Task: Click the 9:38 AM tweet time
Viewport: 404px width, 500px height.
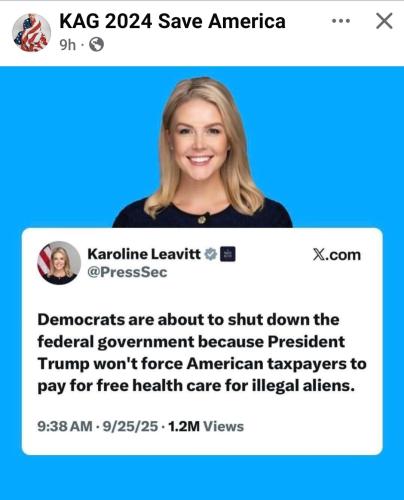Action: 65,426
